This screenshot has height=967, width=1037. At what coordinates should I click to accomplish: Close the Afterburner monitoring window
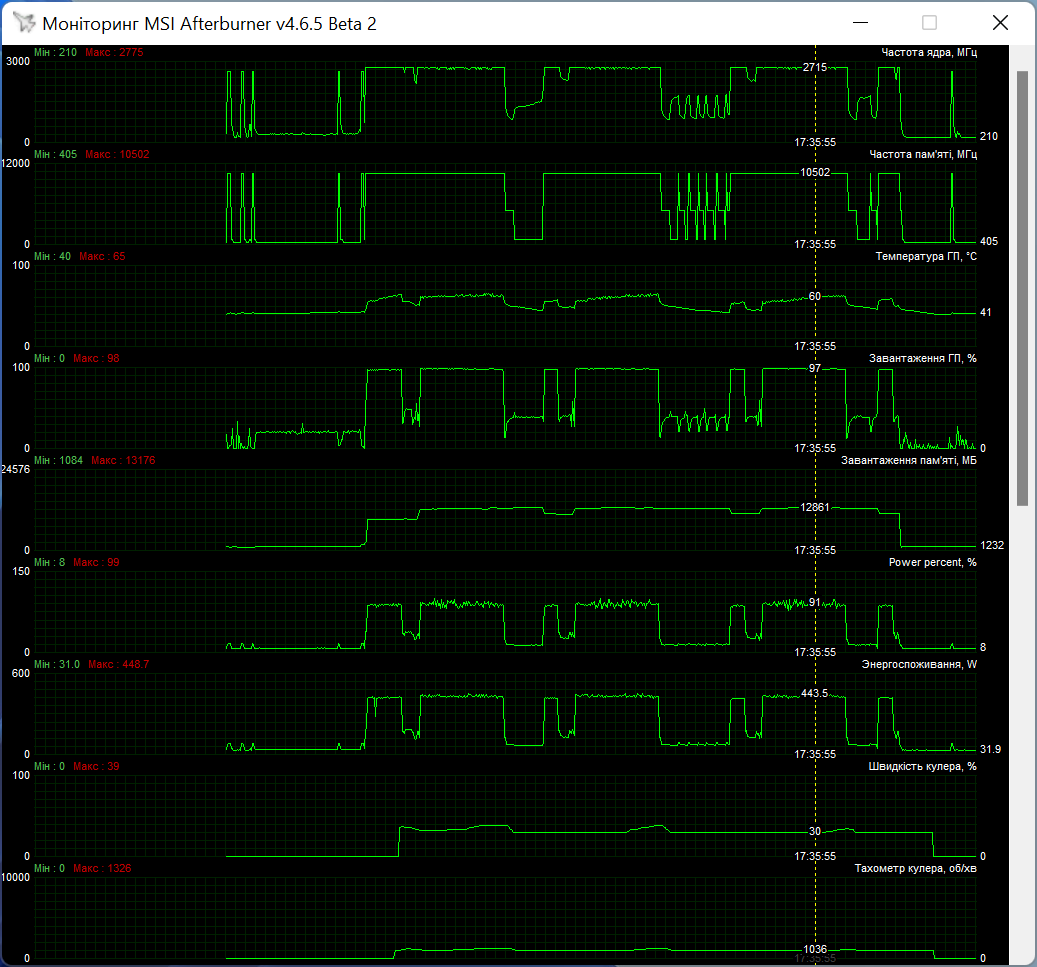1000,23
